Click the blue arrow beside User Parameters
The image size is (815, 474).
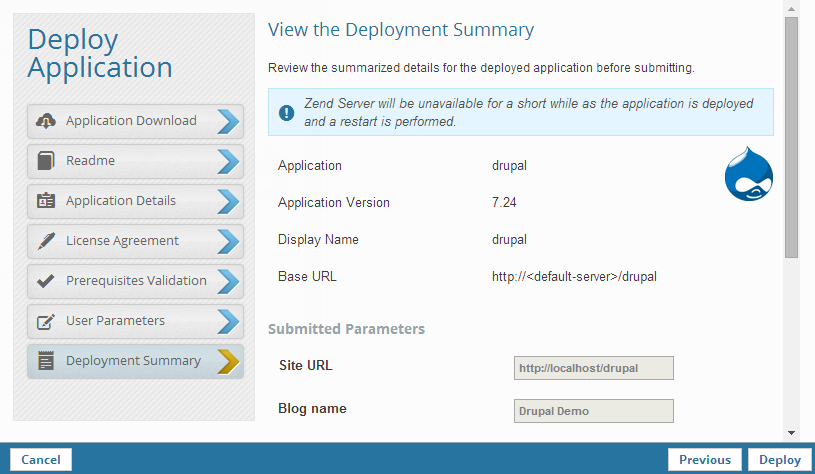[x=228, y=321]
